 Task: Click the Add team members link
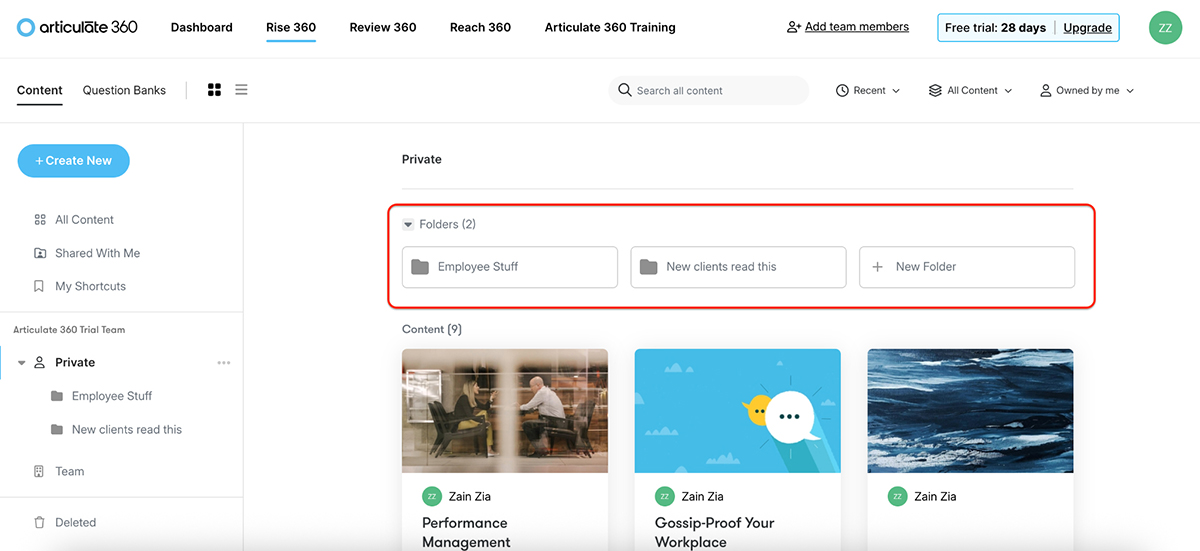[x=848, y=27]
